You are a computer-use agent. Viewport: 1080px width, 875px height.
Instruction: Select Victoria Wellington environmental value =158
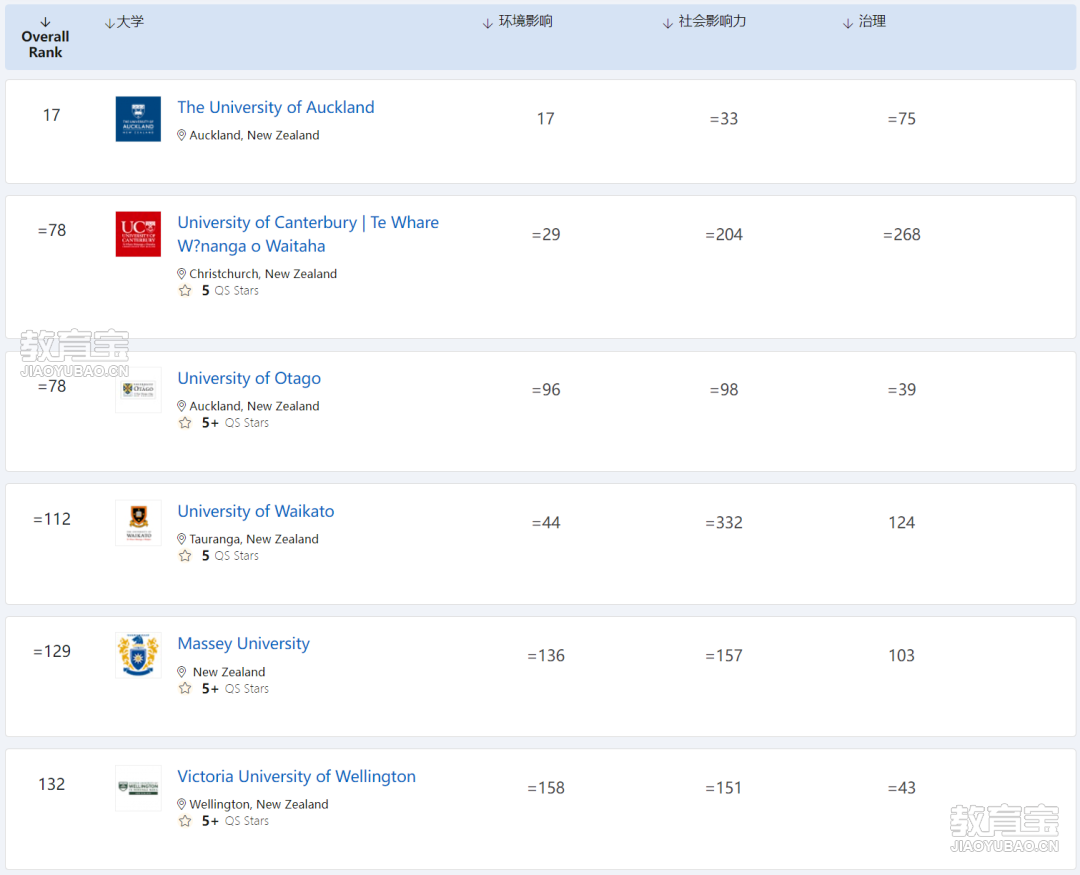coord(546,788)
